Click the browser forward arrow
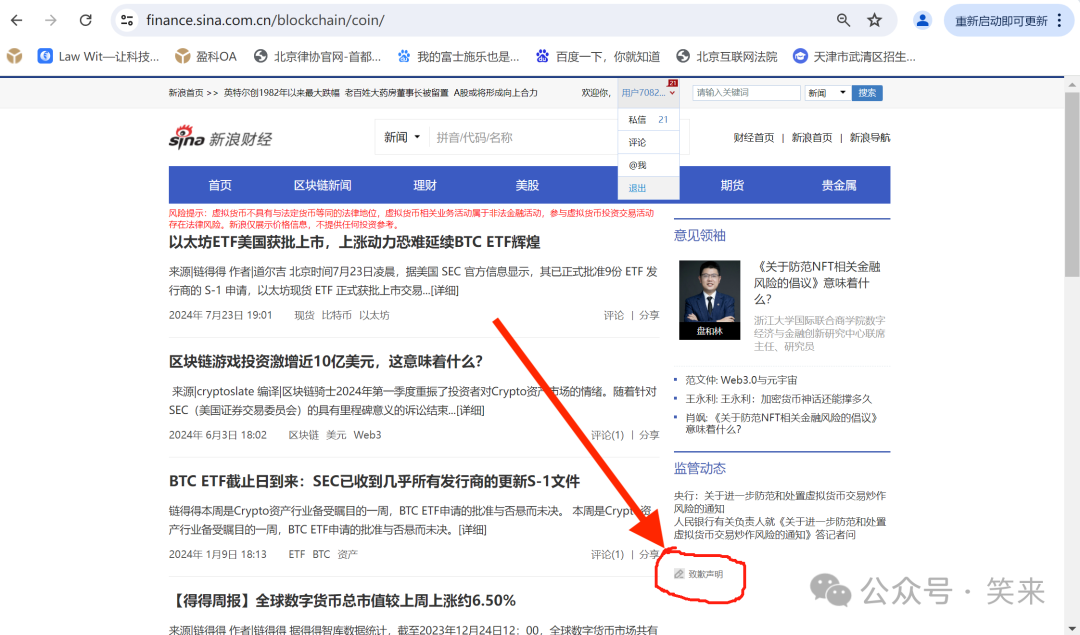 coord(51,21)
